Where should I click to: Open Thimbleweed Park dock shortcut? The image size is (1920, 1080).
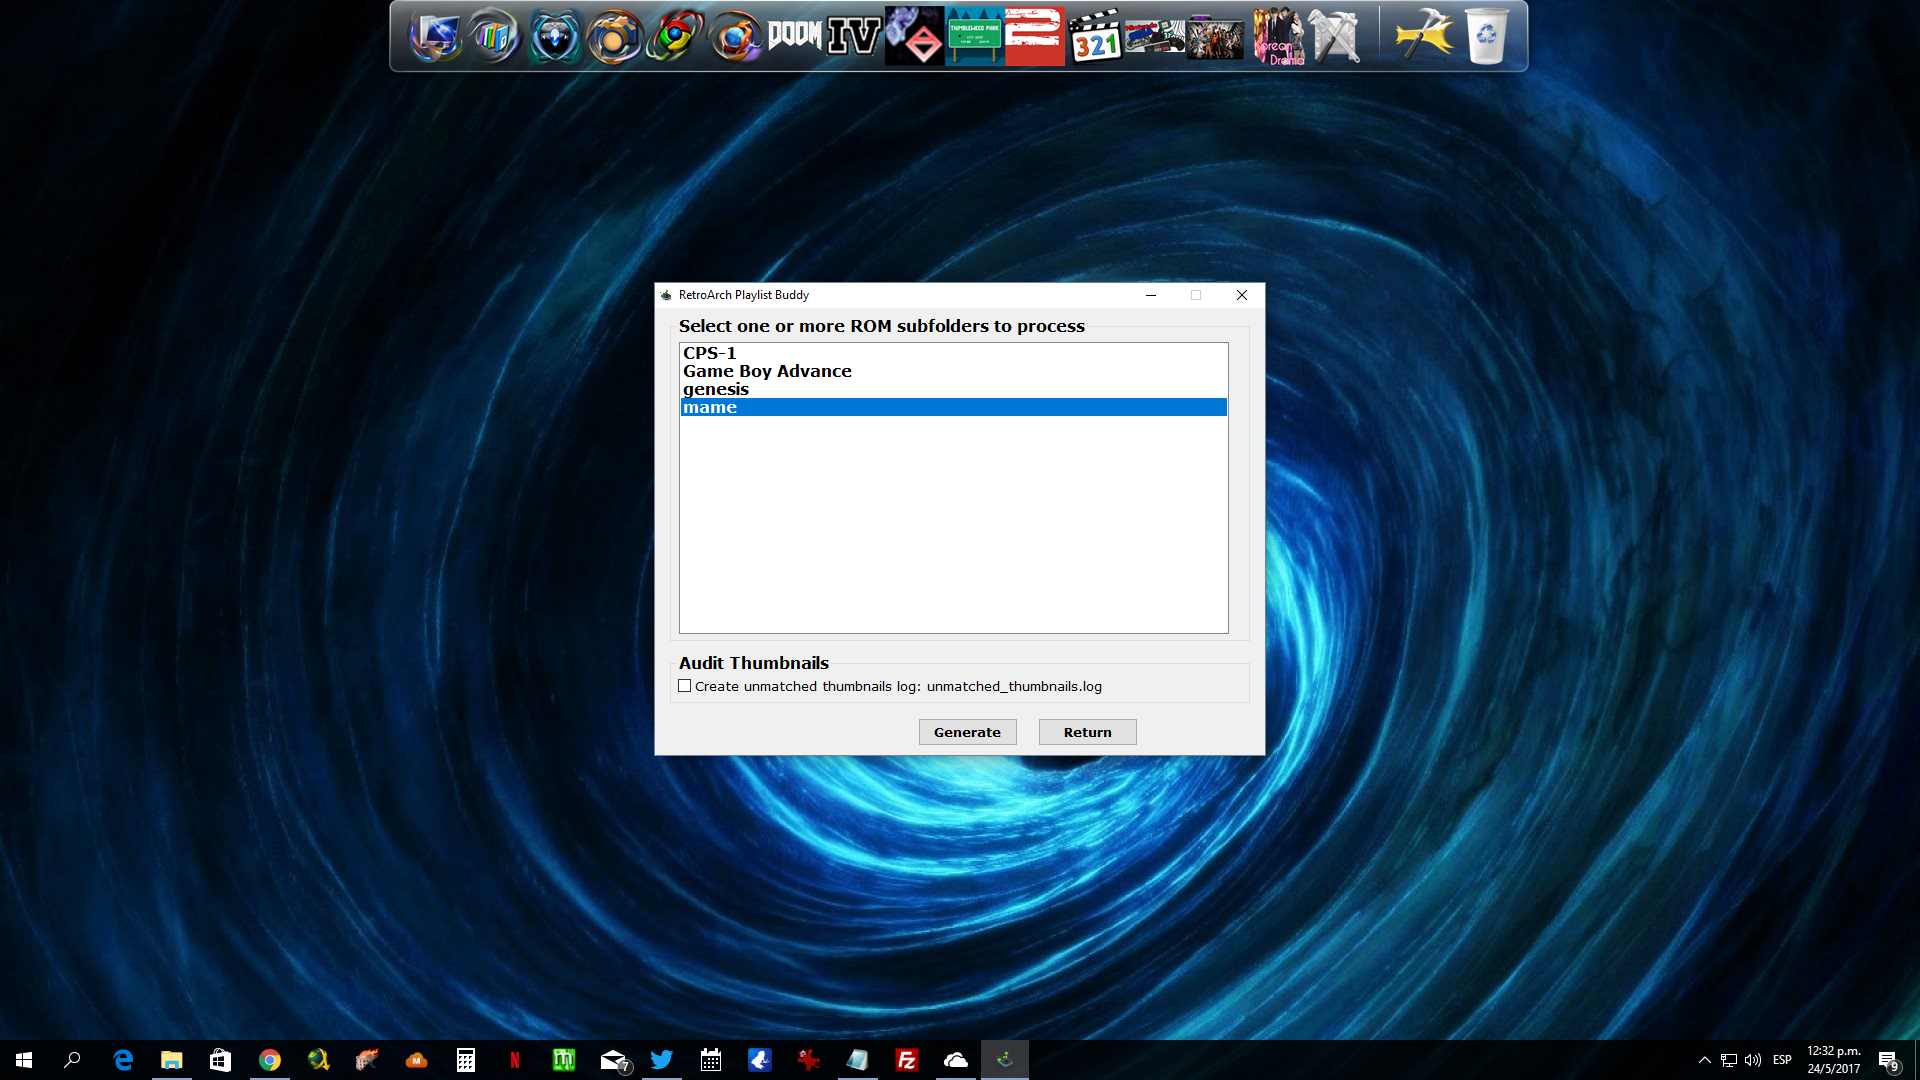pos(974,37)
